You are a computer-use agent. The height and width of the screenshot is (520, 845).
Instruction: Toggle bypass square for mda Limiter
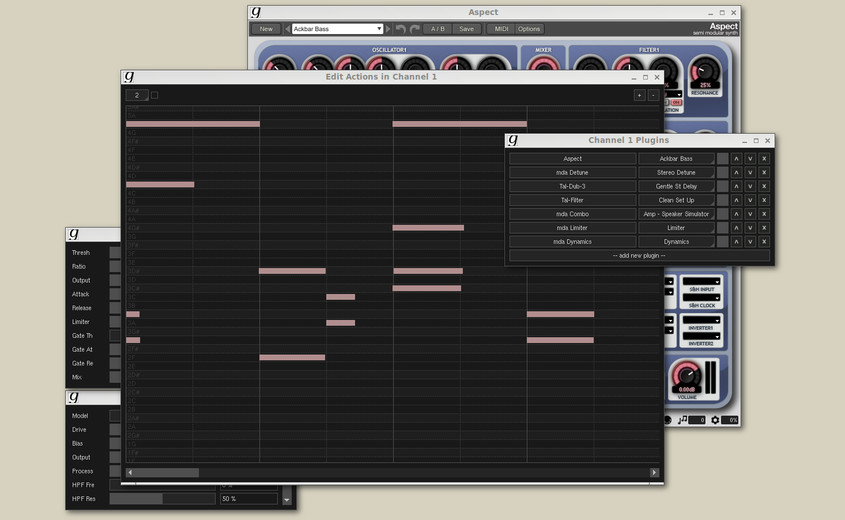pos(723,228)
